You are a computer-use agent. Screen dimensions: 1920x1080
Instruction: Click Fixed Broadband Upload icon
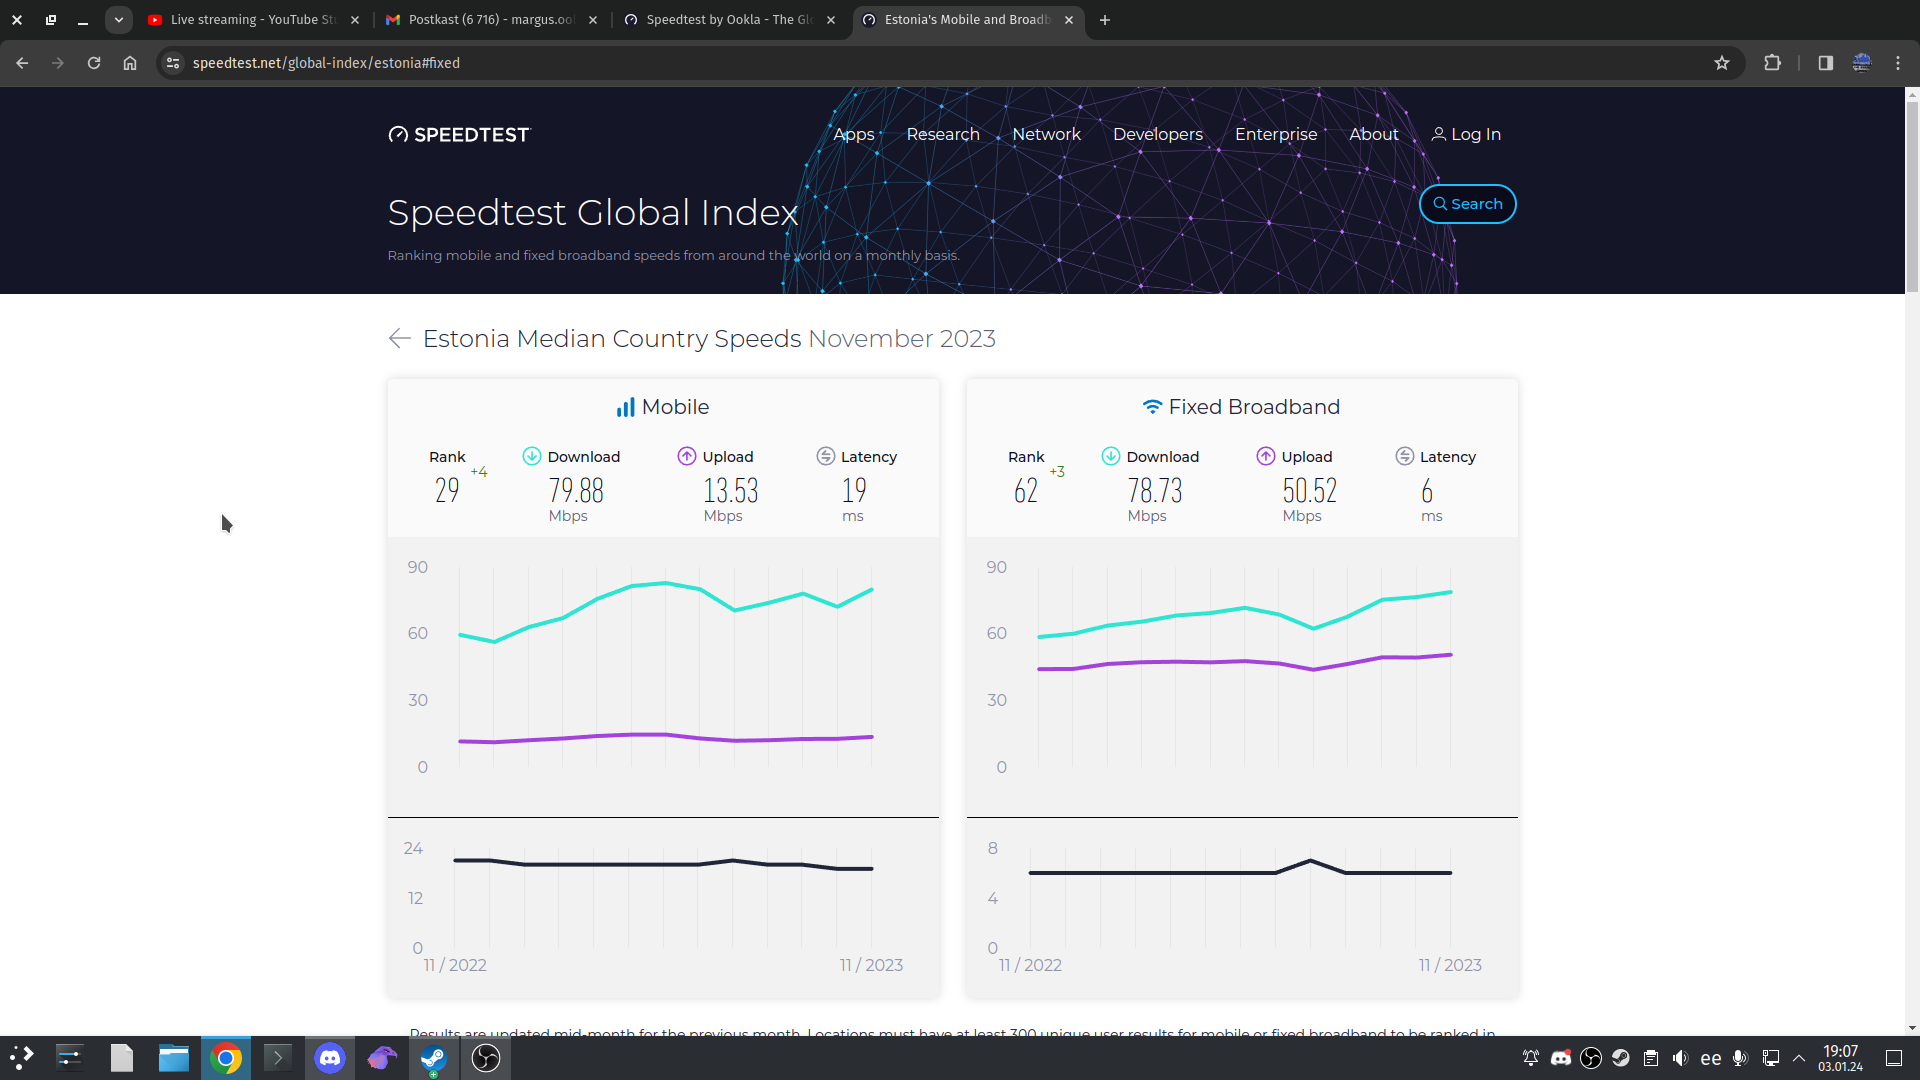click(x=1266, y=456)
